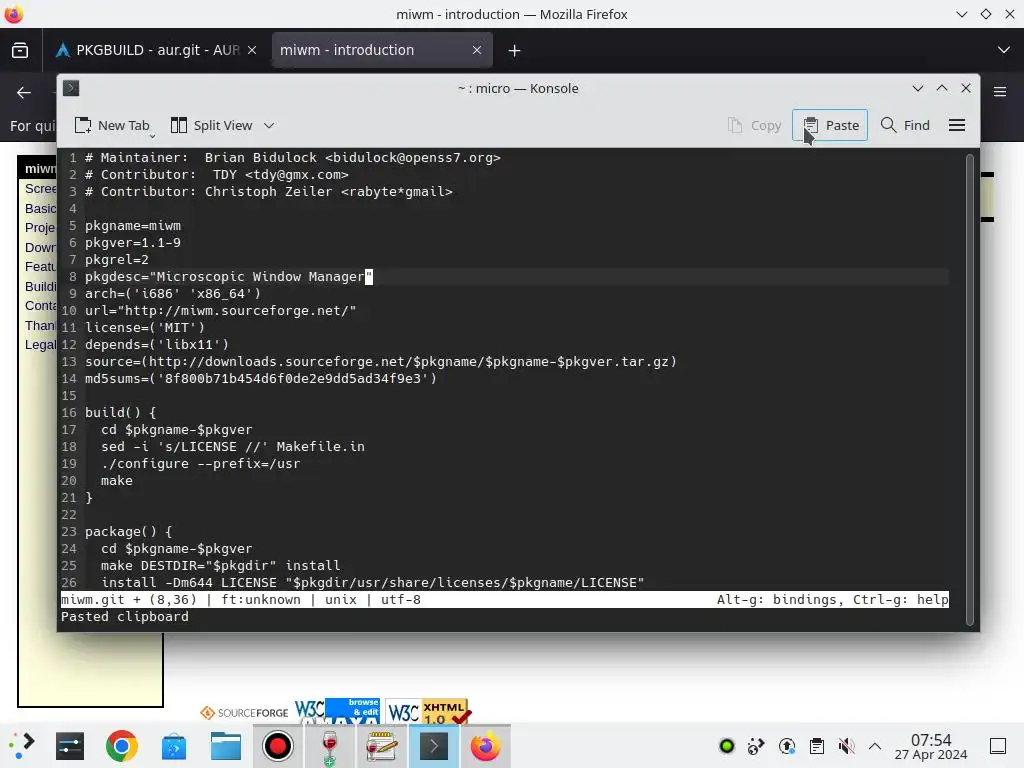Click the Konsole vertical scrollbar

tap(969, 390)
